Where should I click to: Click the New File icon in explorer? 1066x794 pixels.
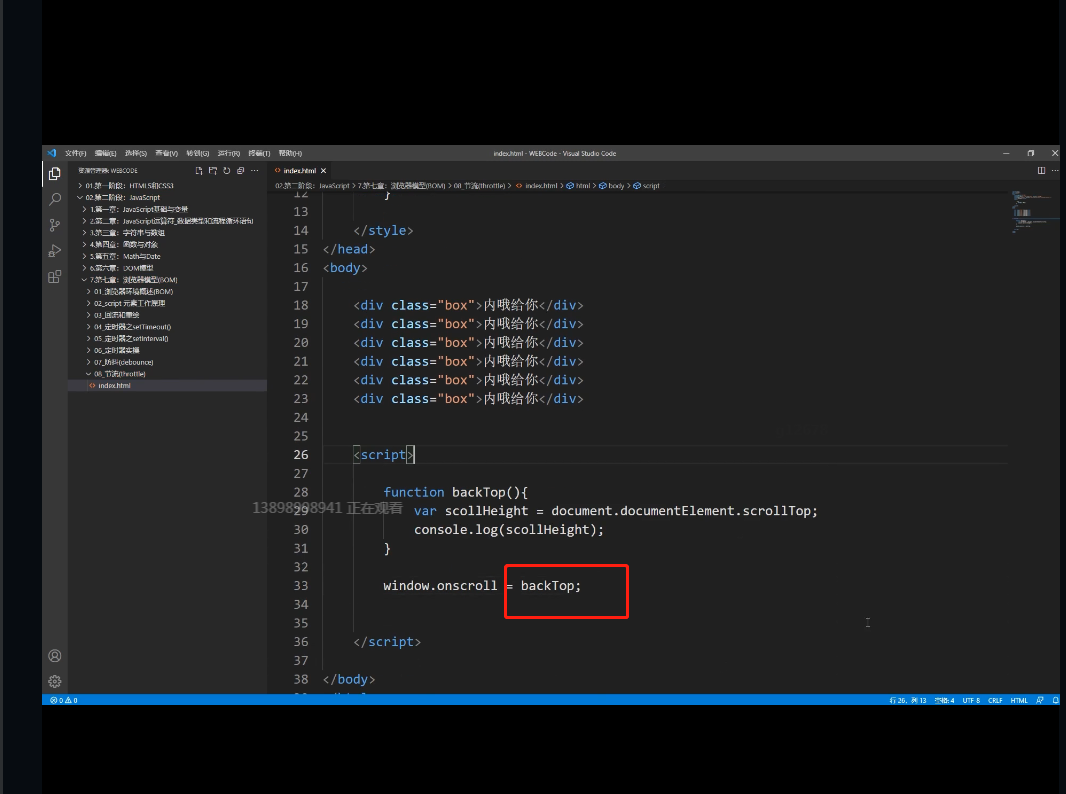click(x=199, y=171)
